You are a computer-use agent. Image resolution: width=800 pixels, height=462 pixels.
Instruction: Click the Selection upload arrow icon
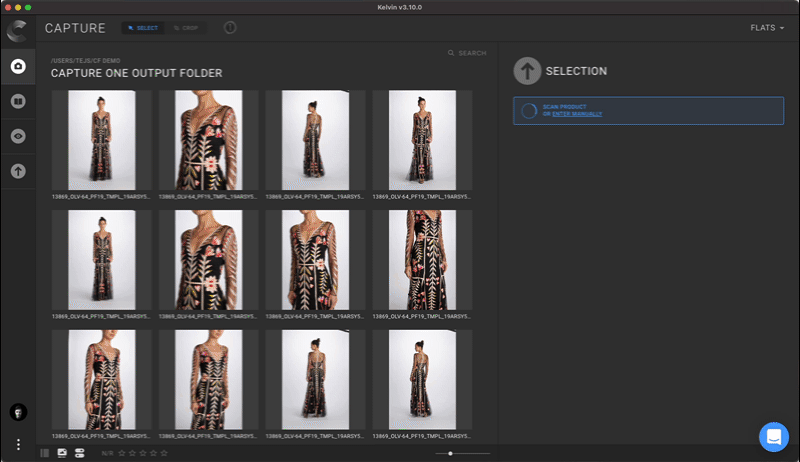click(x=527, y=71)
